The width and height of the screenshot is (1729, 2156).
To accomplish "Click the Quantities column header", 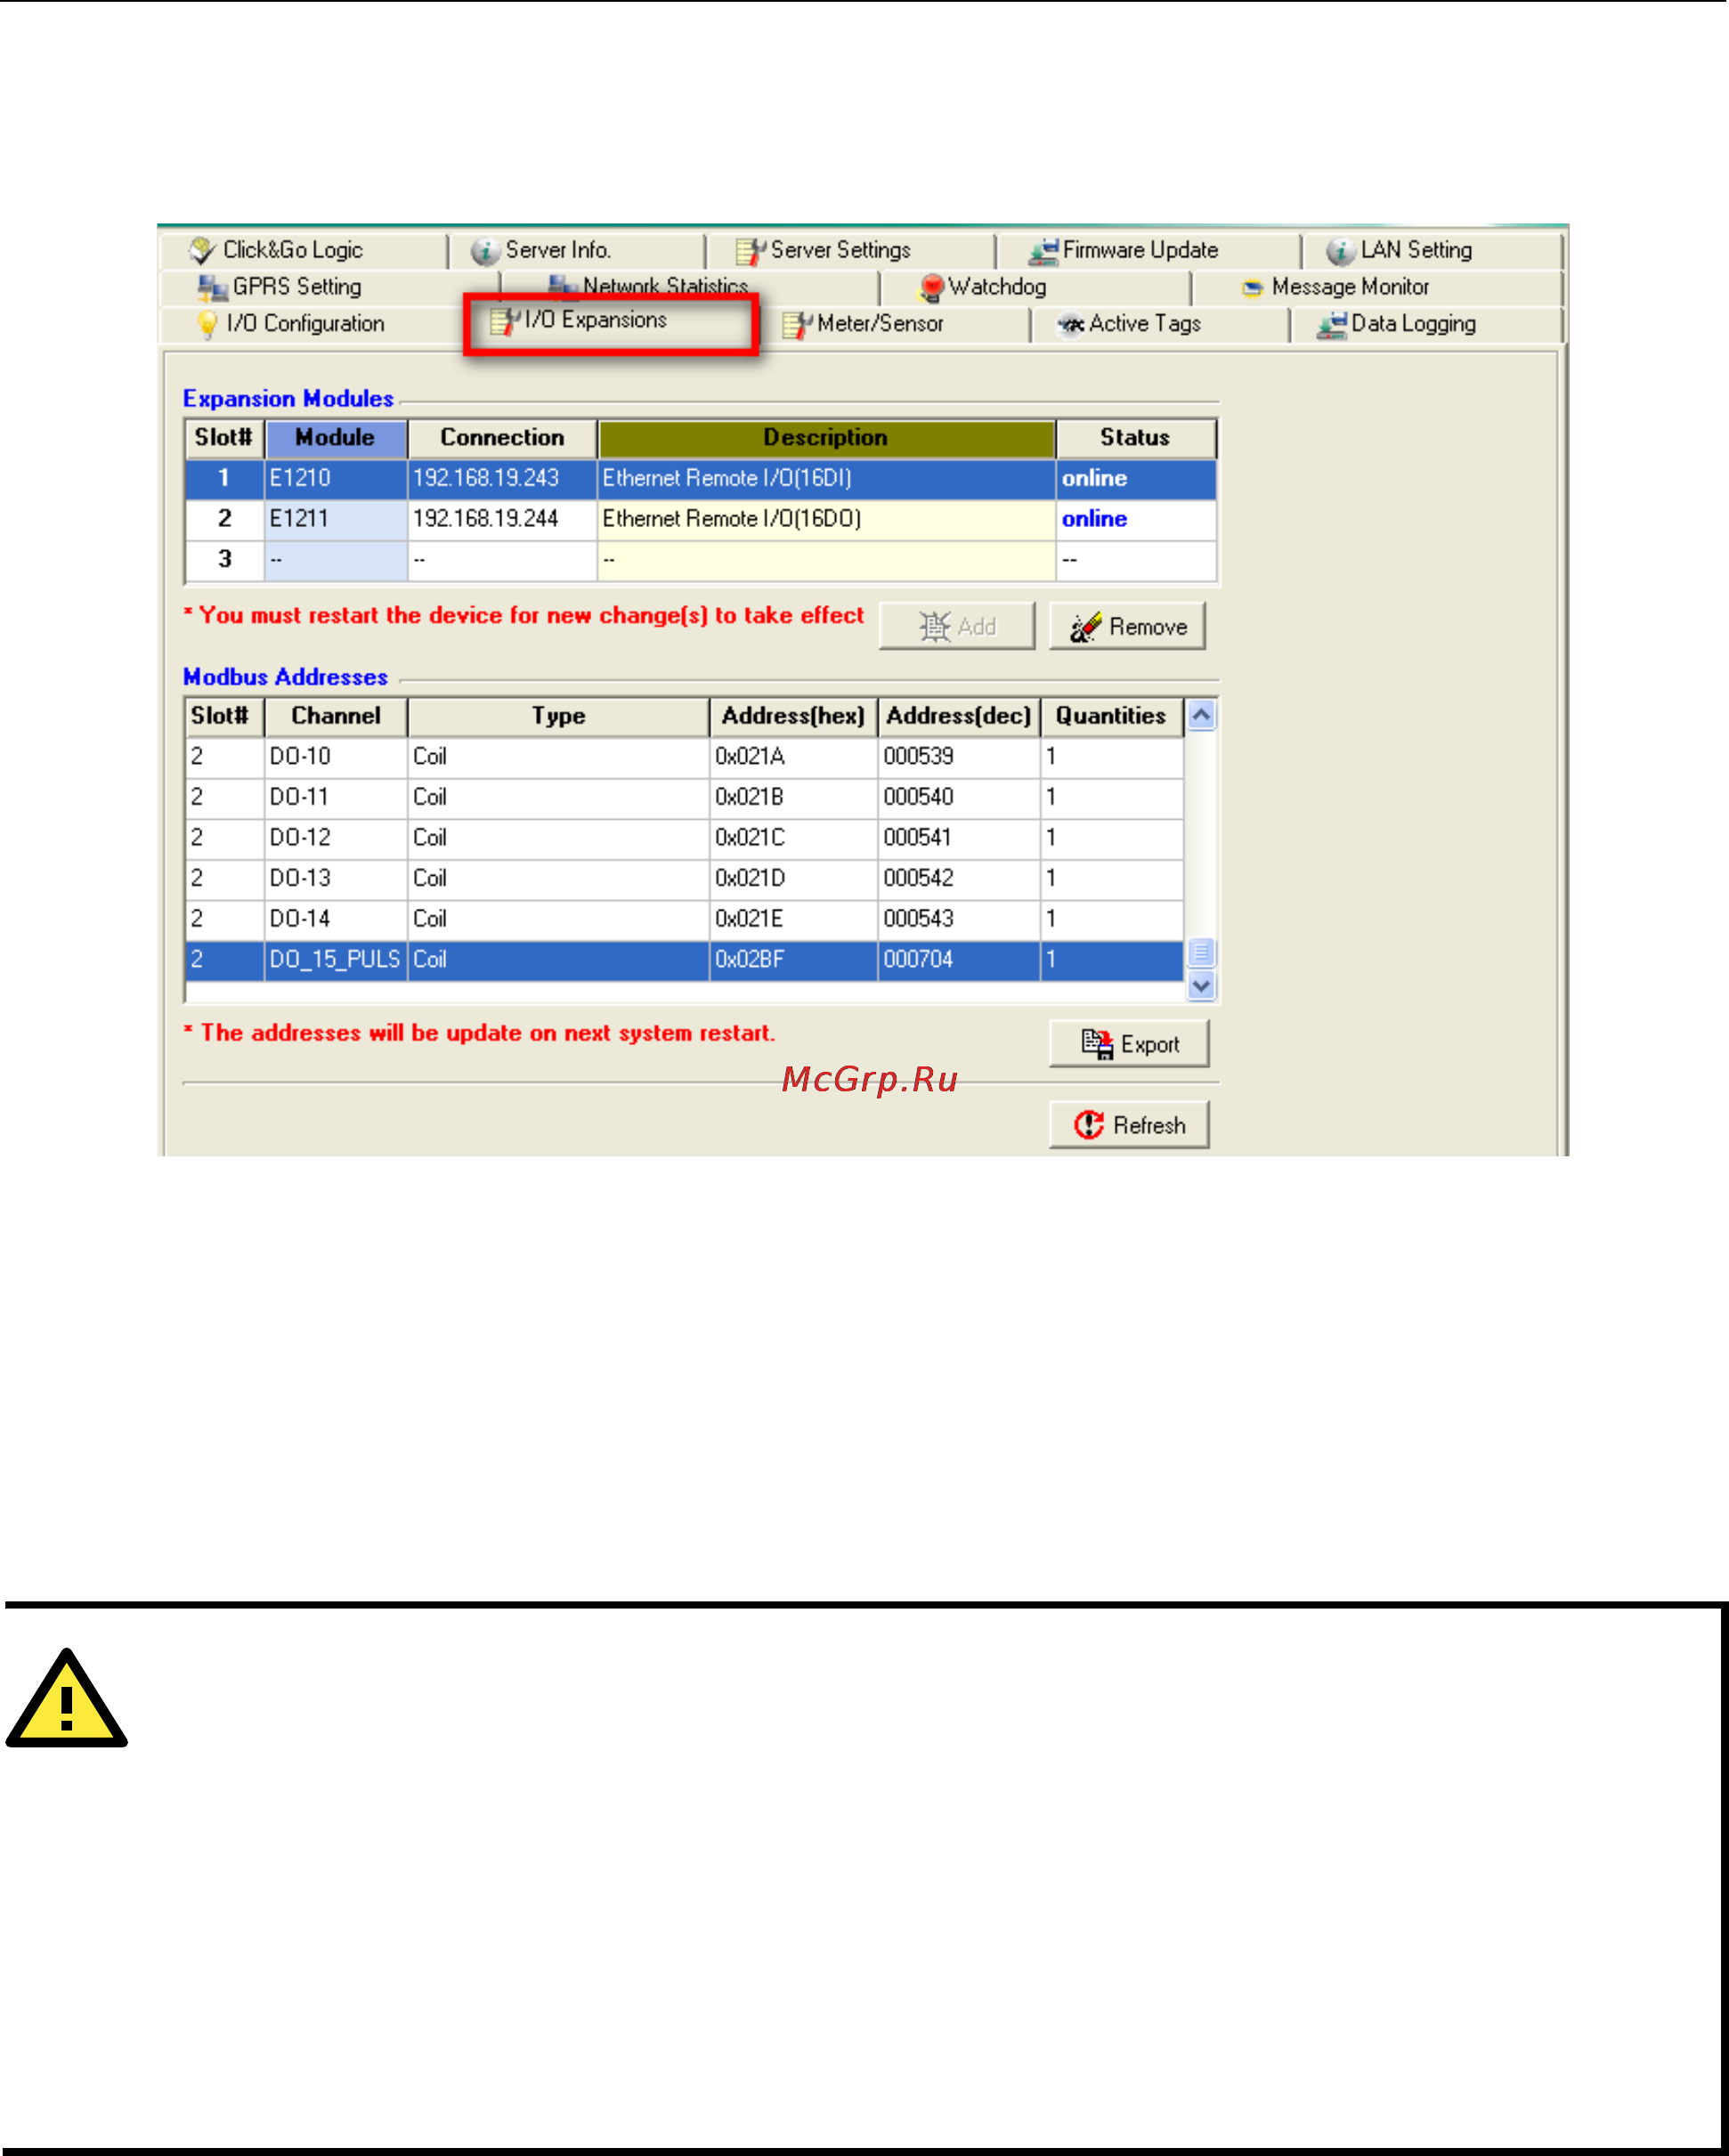I will pos(1112,716).
